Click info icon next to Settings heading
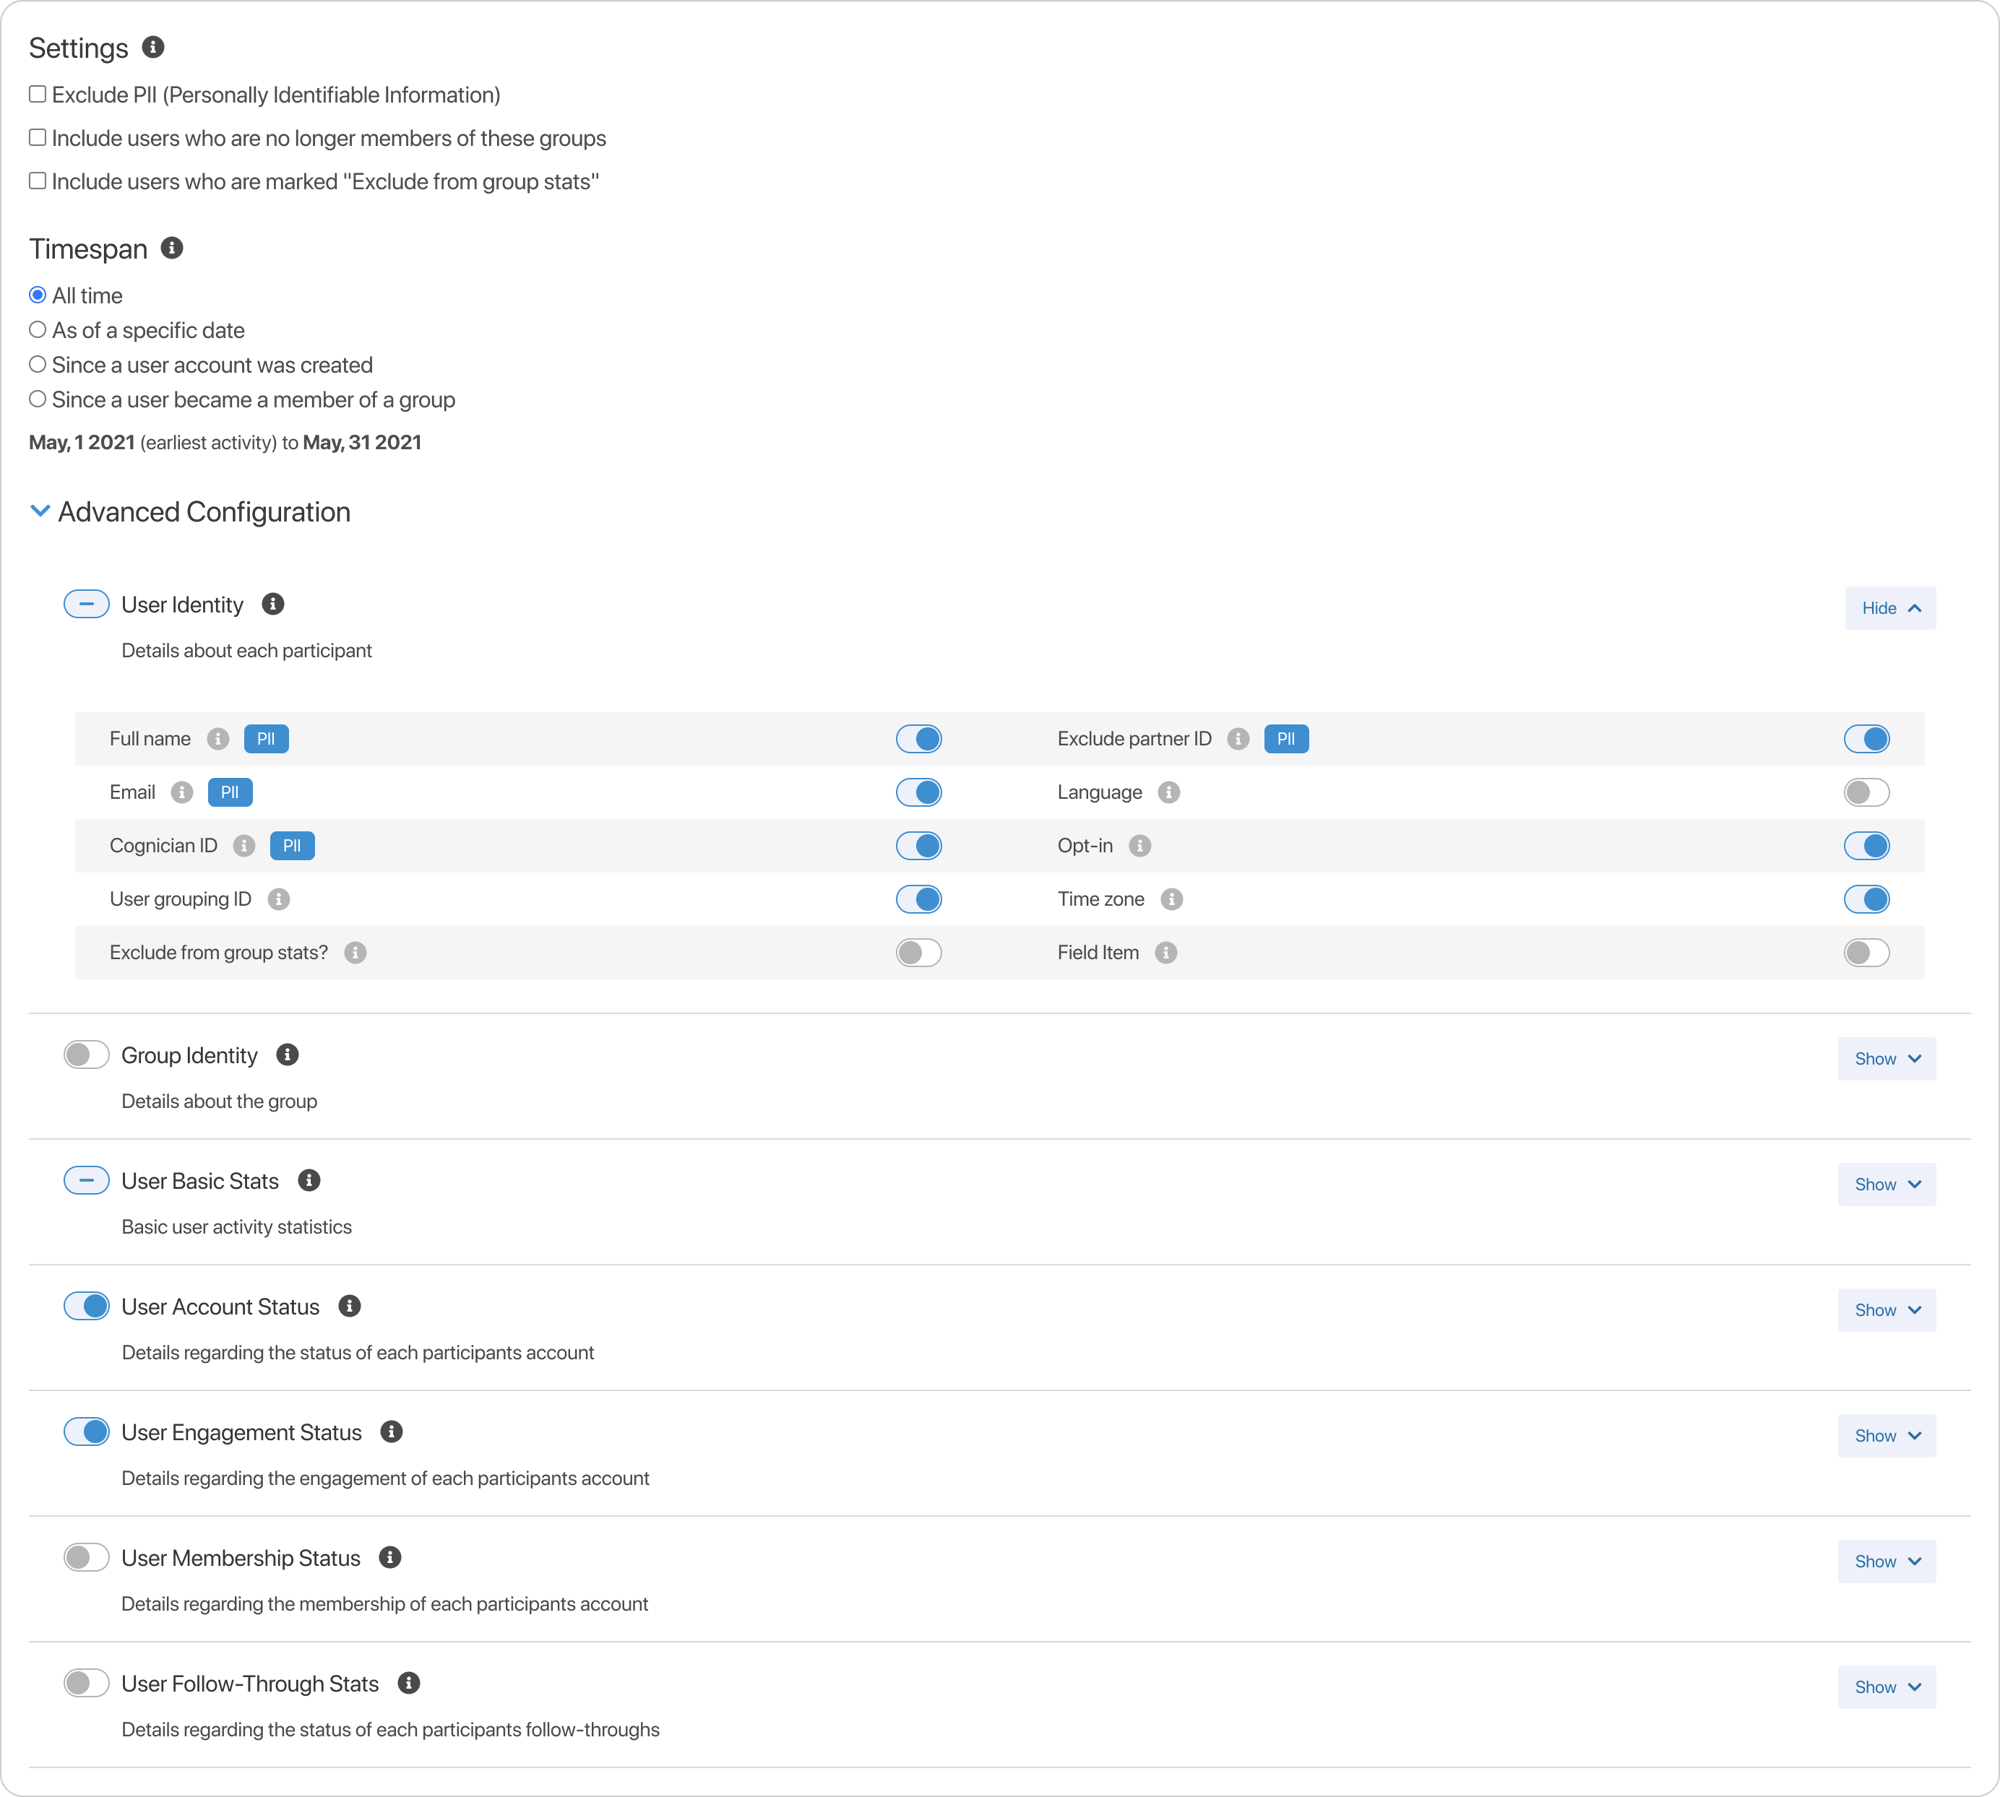2000x1797 pixels. coord(153,47)
